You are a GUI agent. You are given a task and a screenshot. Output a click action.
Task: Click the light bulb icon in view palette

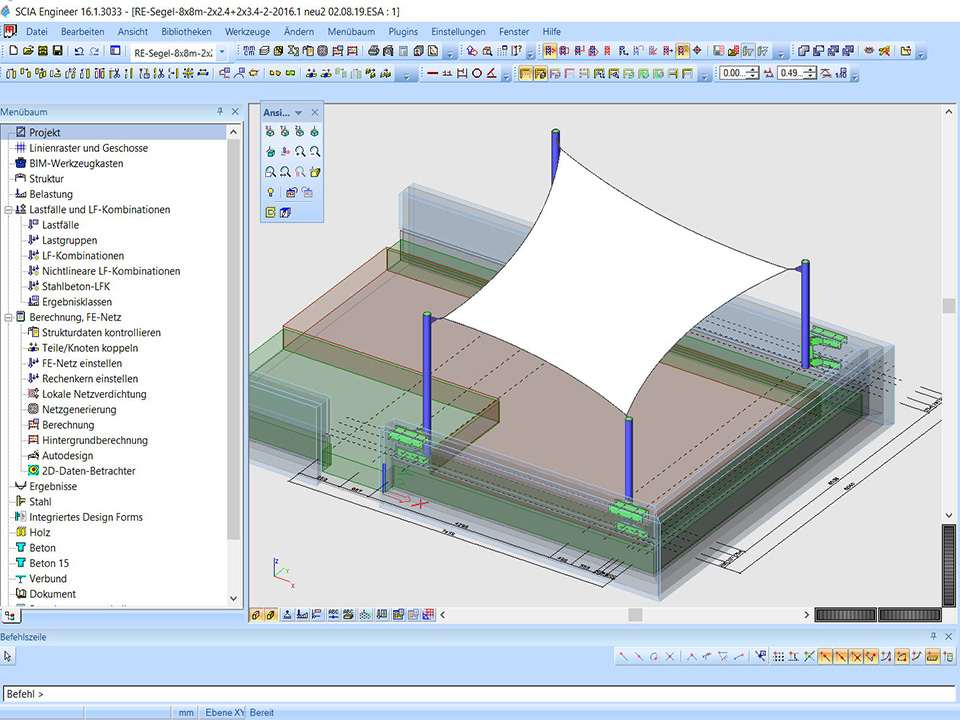click(x=270, y=192)
